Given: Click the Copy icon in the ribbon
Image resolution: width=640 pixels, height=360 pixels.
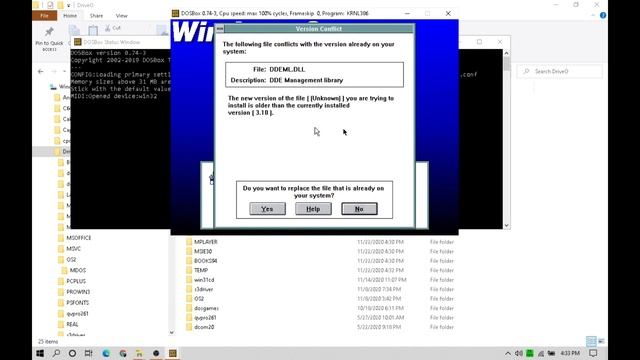Looking at the screenshot, I should [x=74, y=31].
